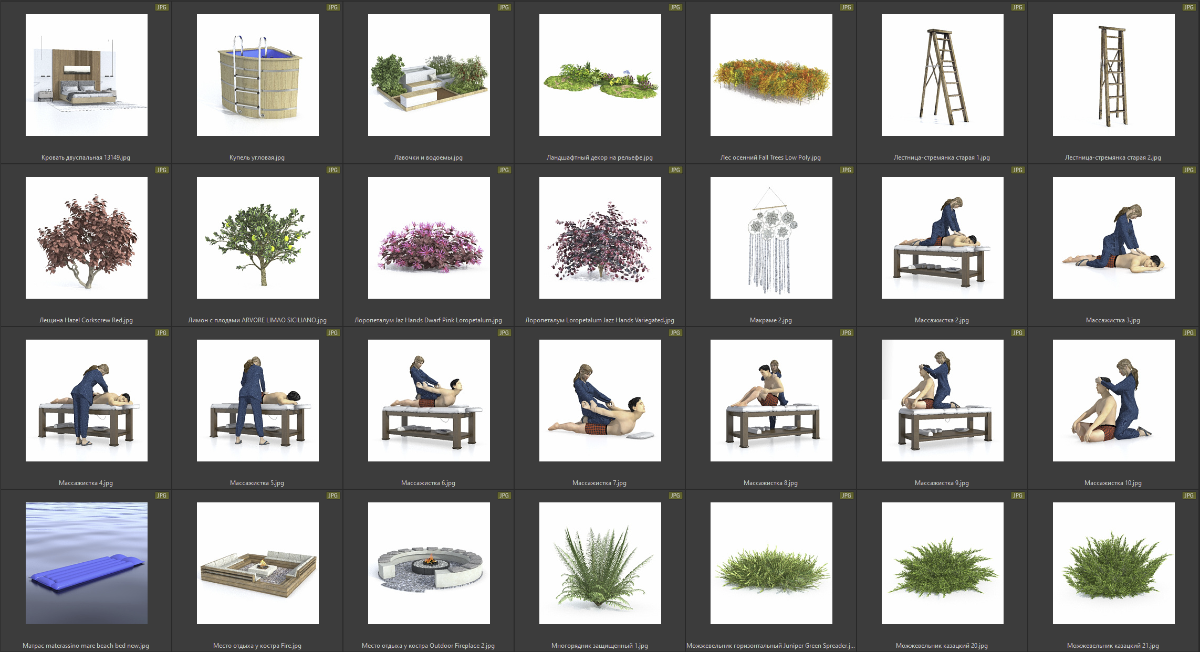Select the Массажистка 2 thumbnail
This screenshot has height=652, width=1200.
(x=942, y=238)
